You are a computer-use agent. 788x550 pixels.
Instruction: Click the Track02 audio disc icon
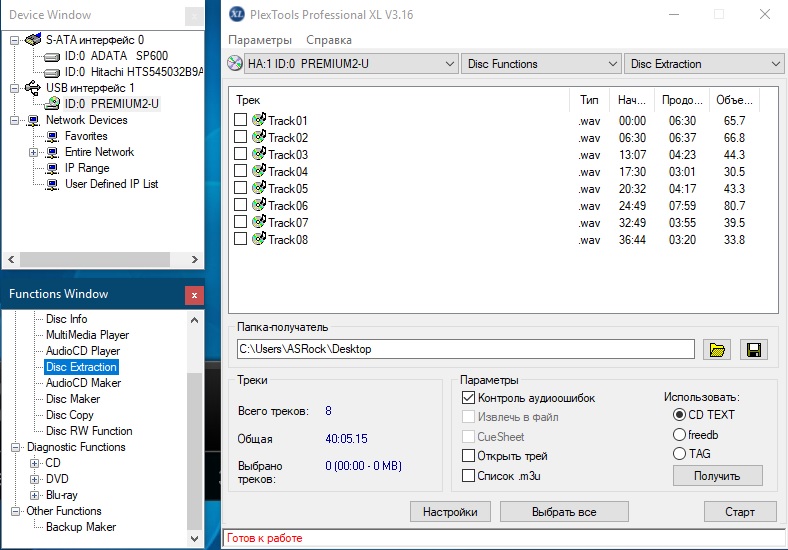click(x=259, y=137)
